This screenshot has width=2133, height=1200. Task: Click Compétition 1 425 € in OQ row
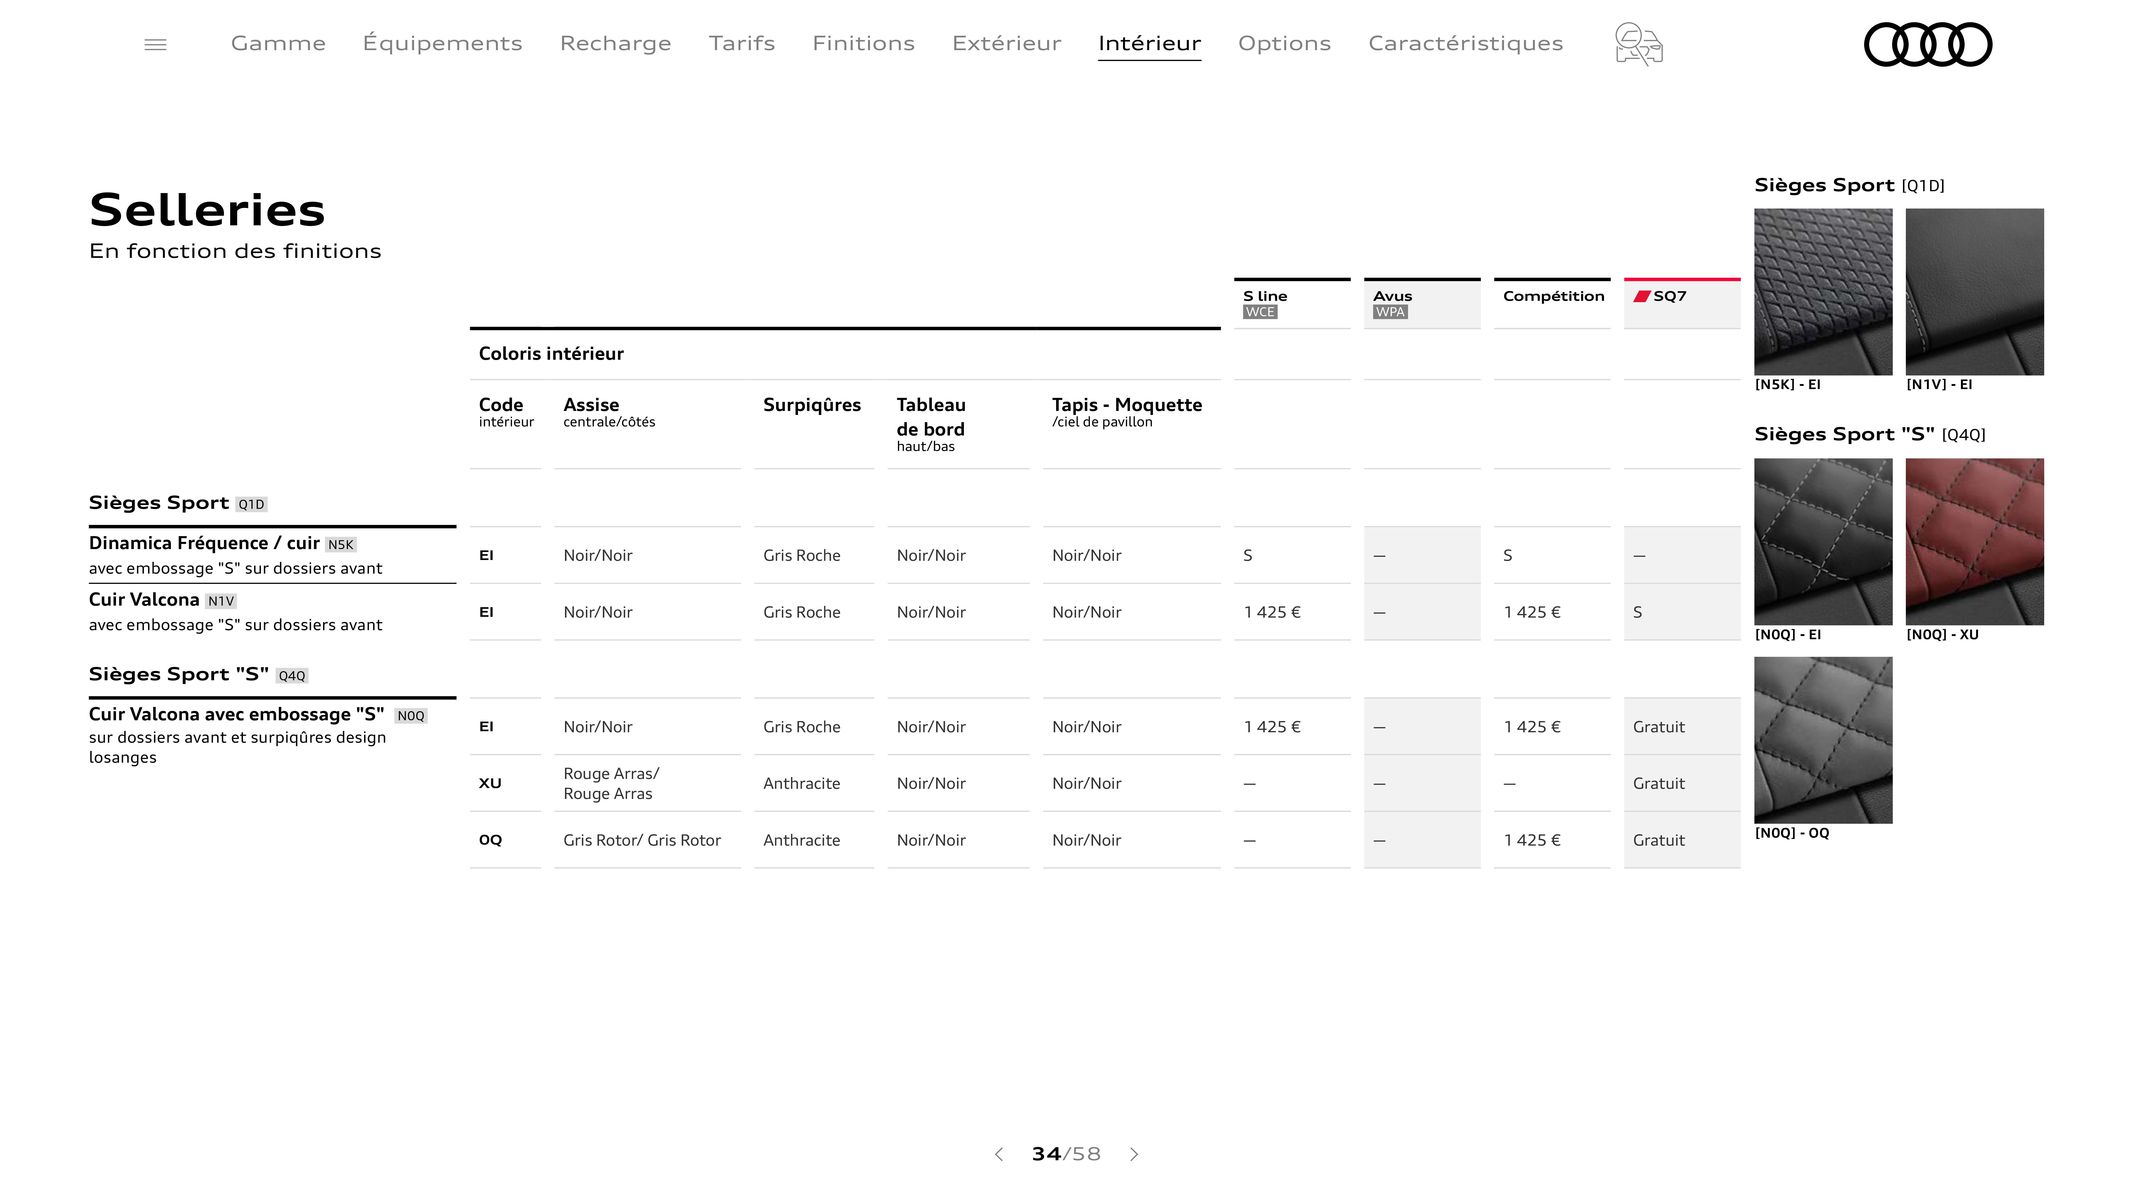point(1532,840)
